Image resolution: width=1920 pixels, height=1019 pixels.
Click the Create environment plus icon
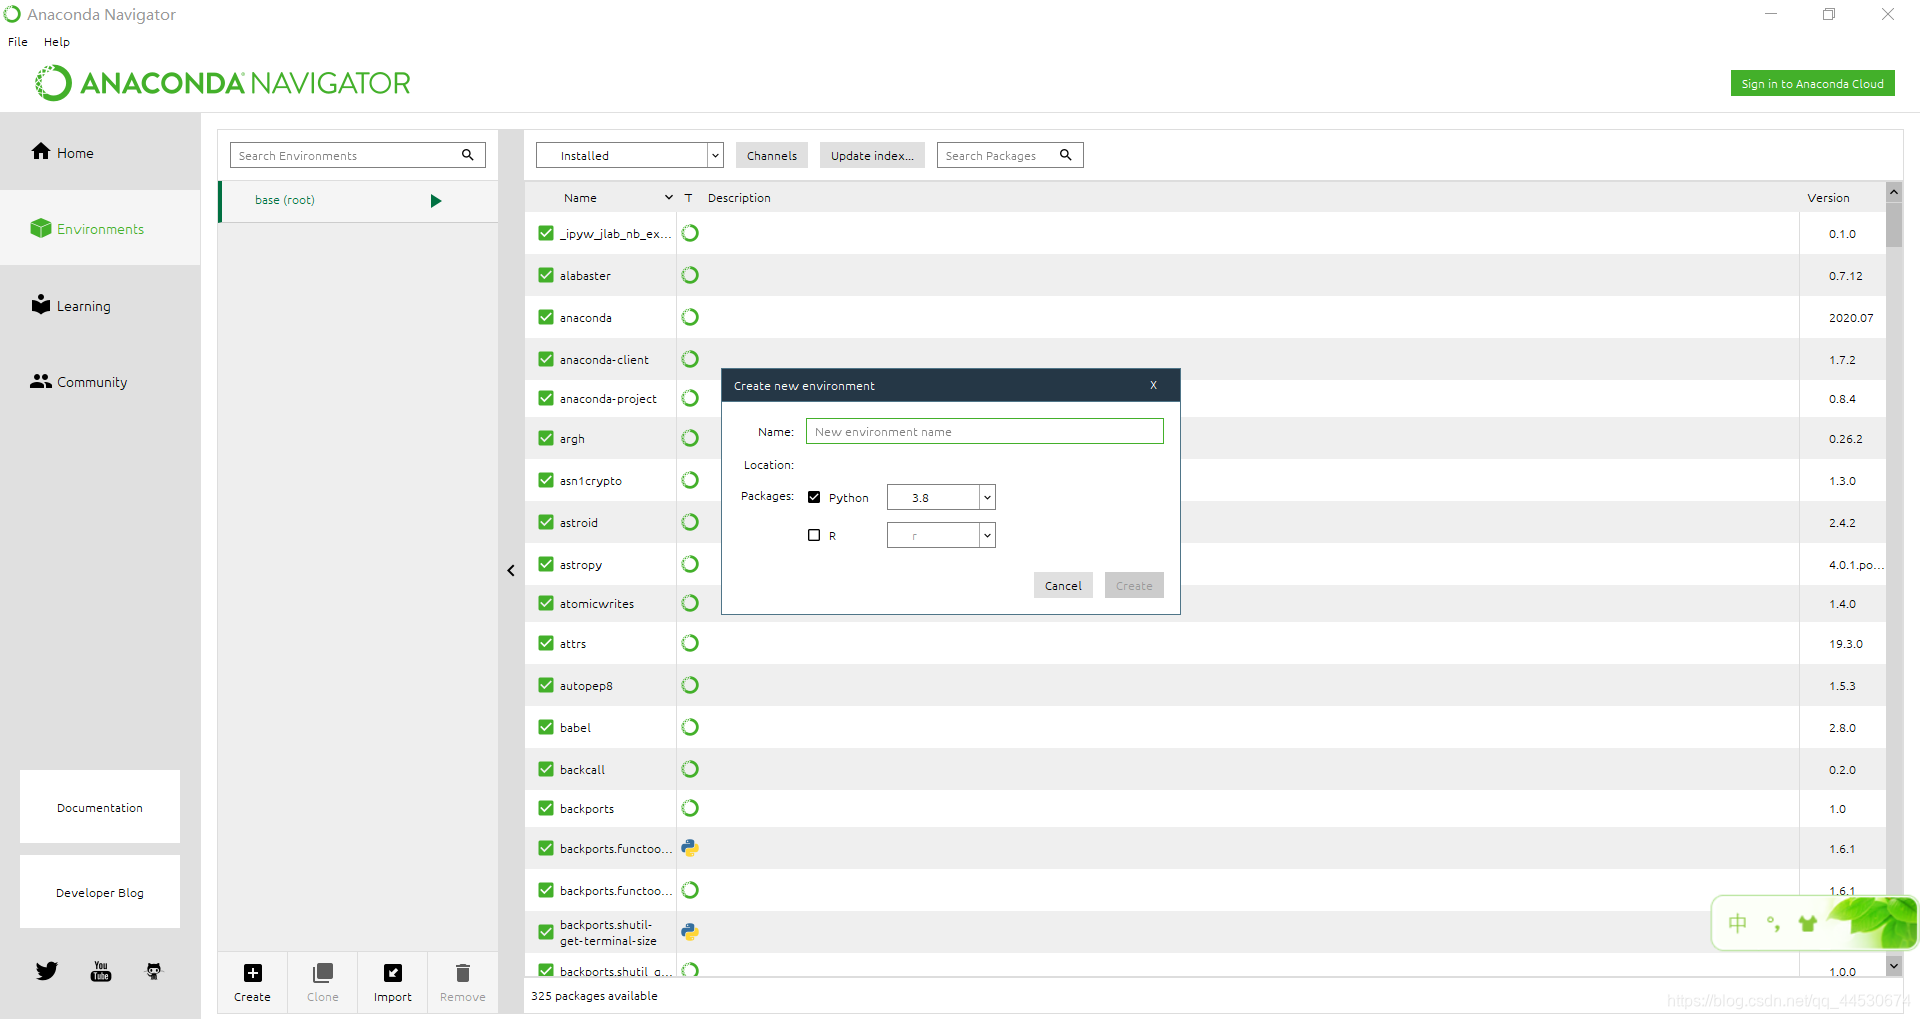(253, 973)
